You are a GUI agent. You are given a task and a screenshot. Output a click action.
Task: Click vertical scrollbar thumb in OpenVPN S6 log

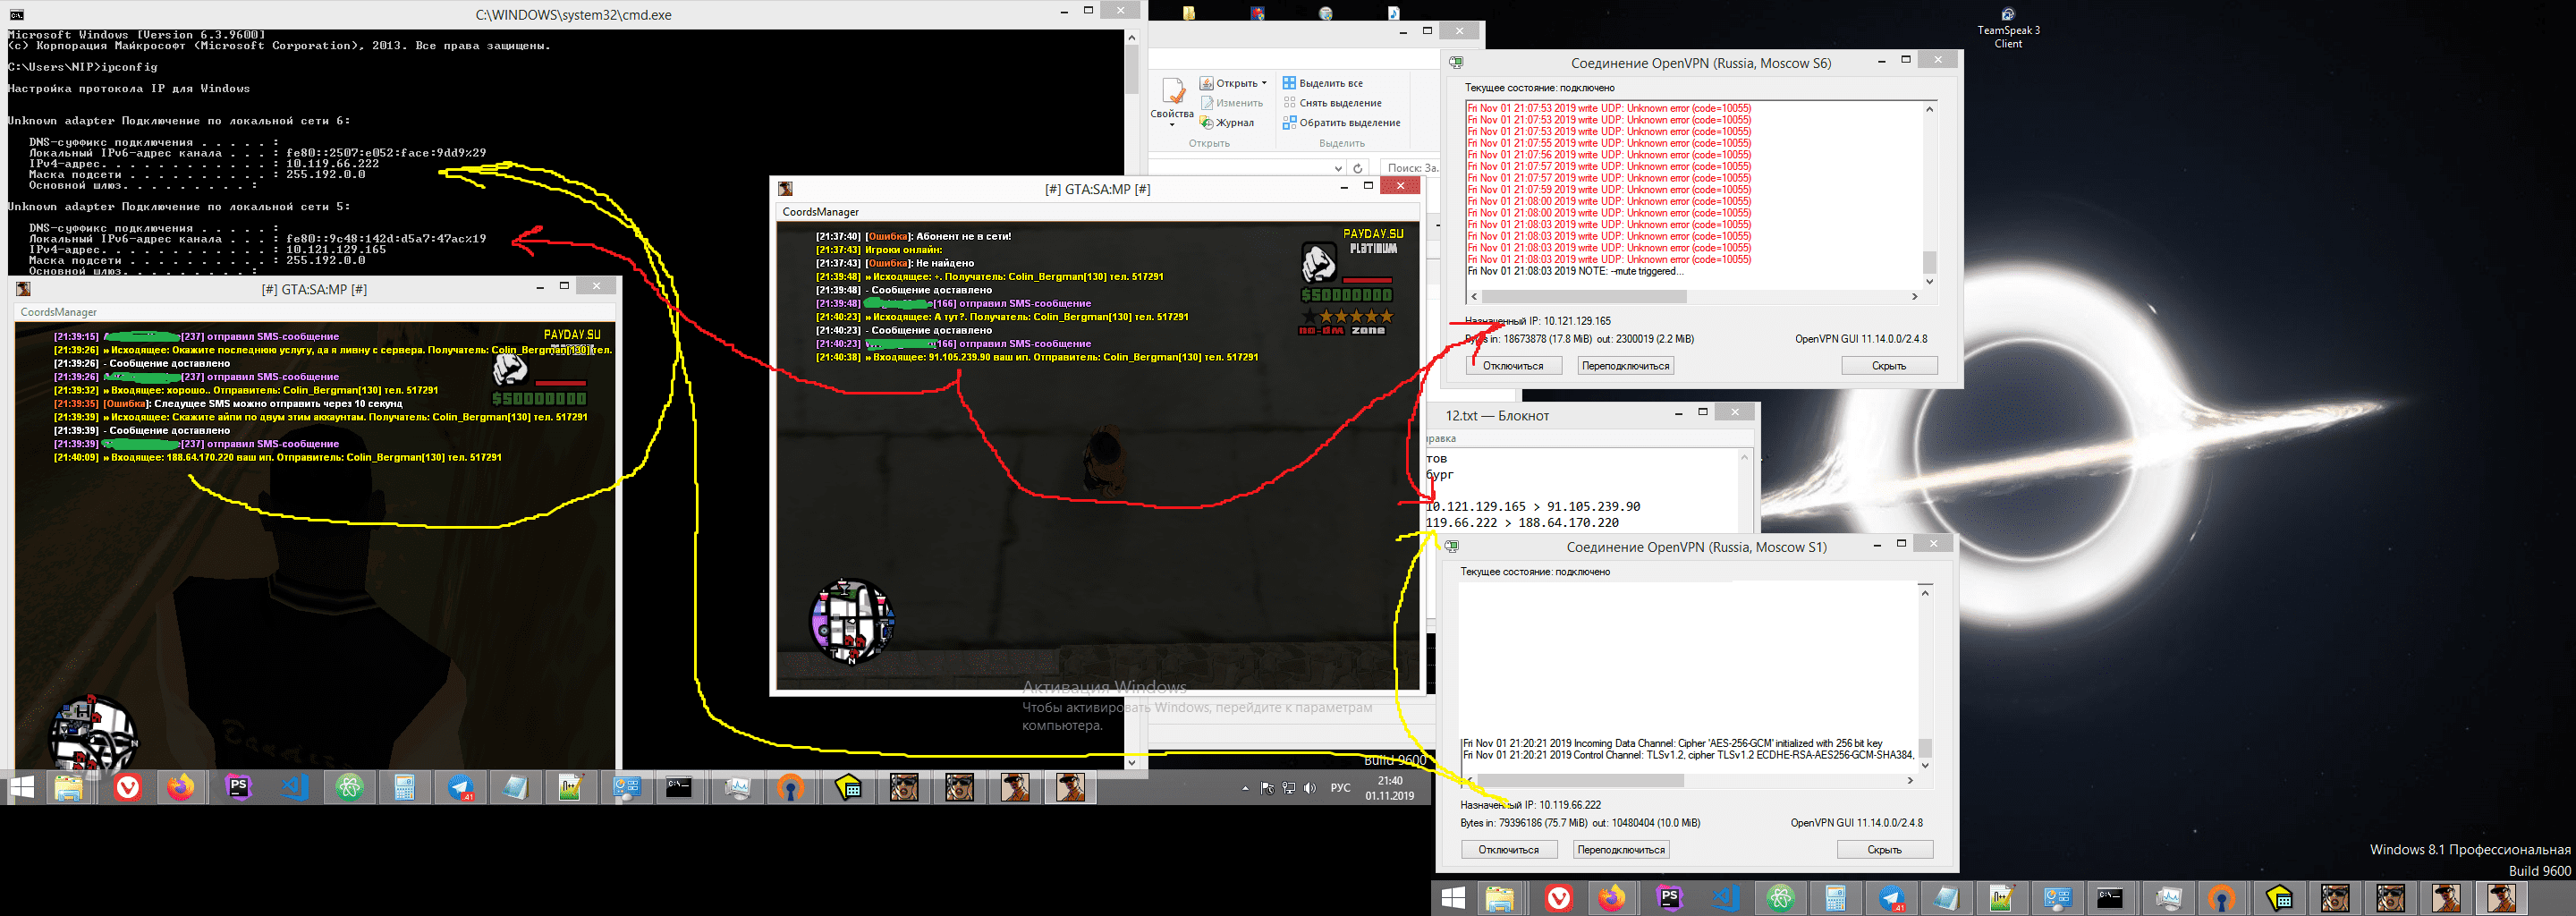coord(1930,261)
